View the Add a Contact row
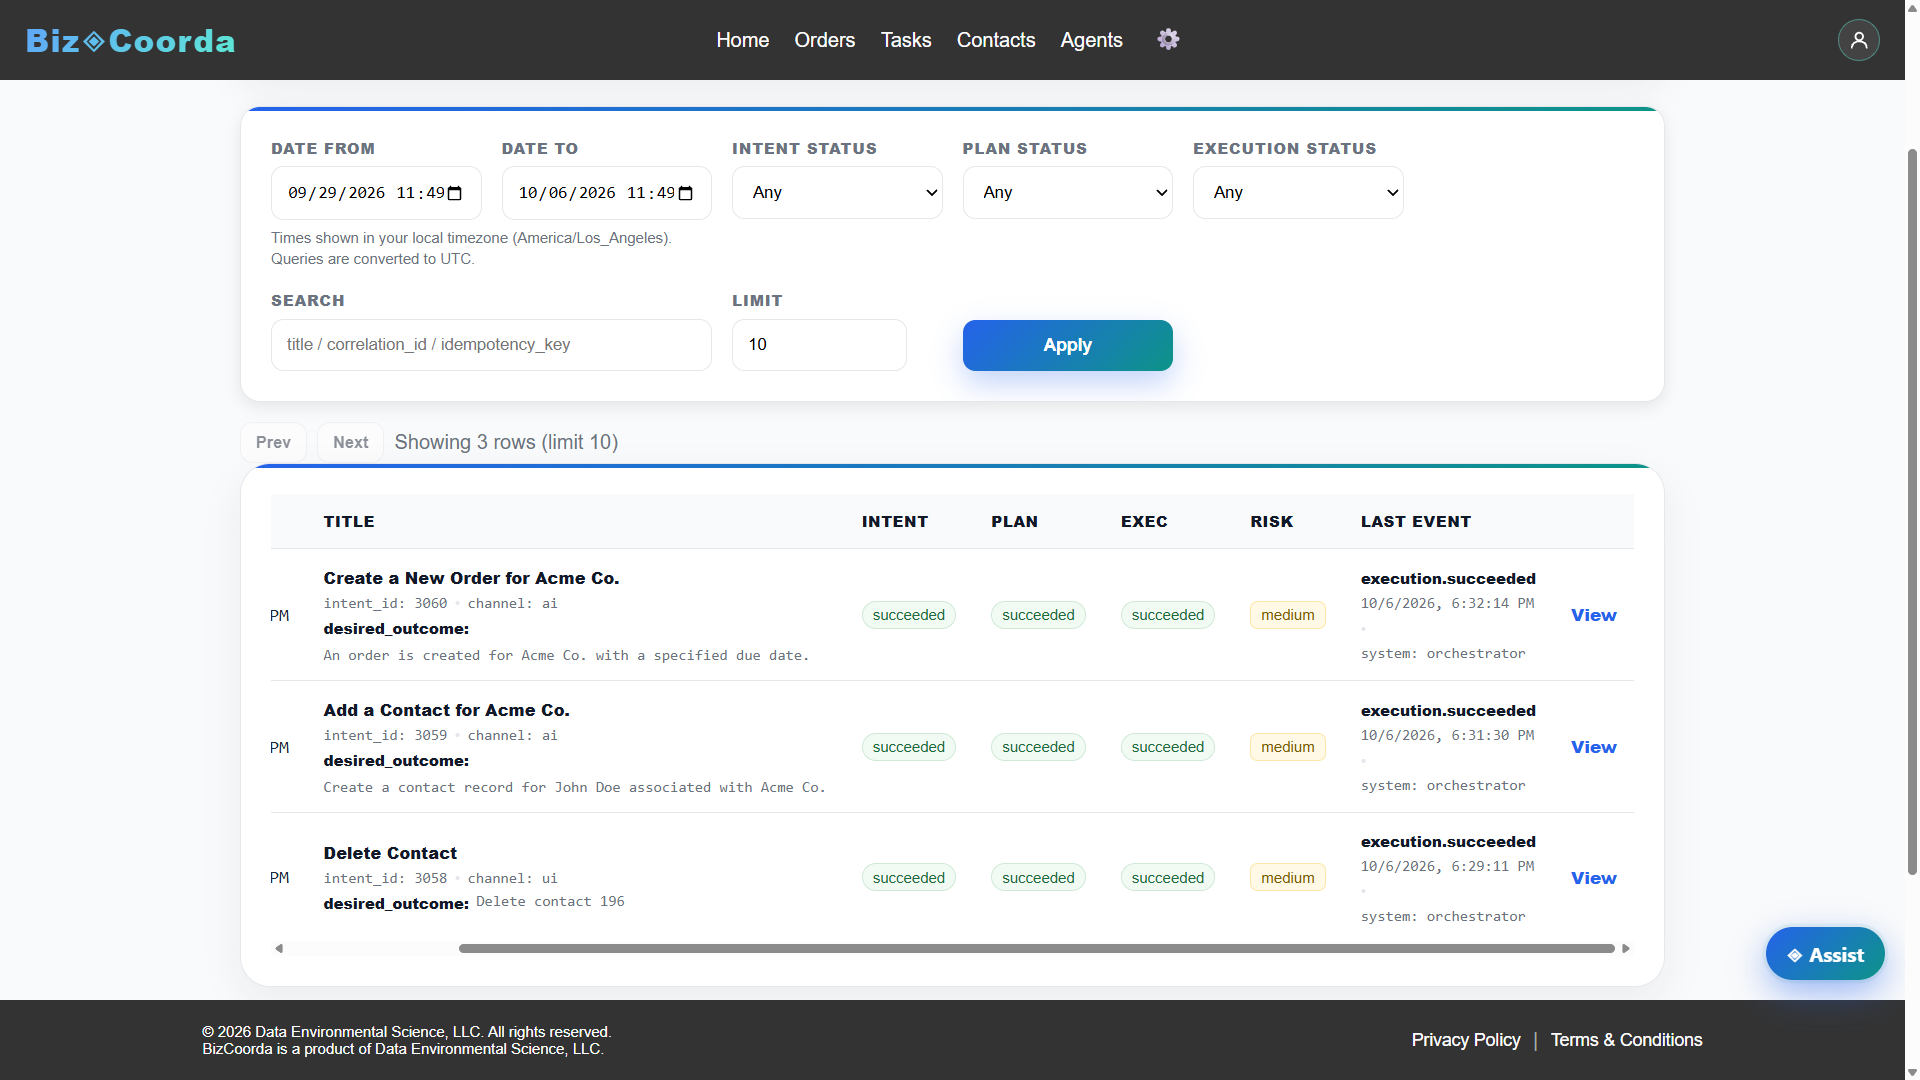The height and width of the screenshot is (1080, 1920). pyautogui.click(x=1593, y=747)
